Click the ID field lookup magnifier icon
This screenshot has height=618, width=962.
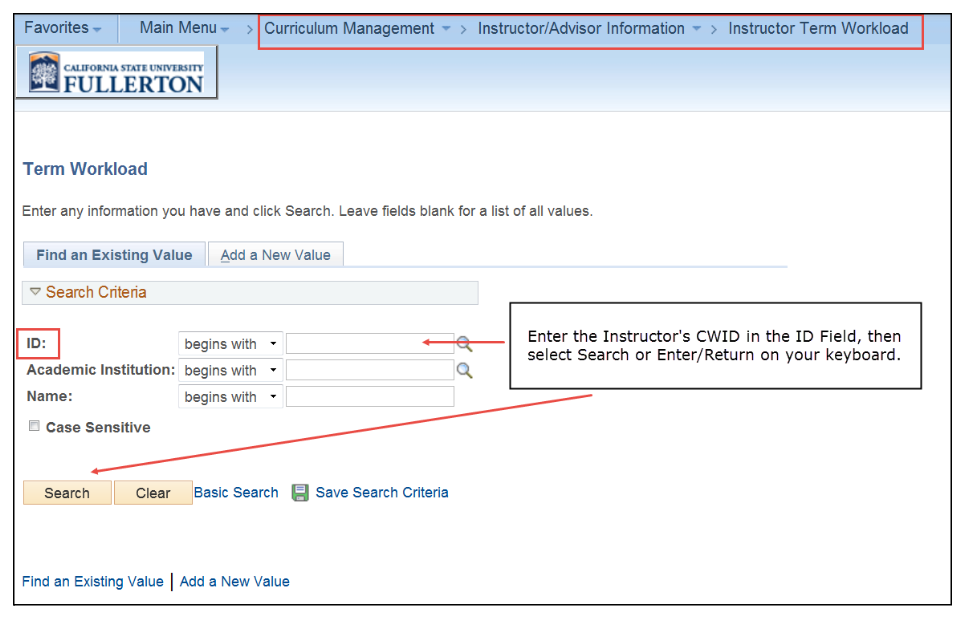click(x=464, y=344)
